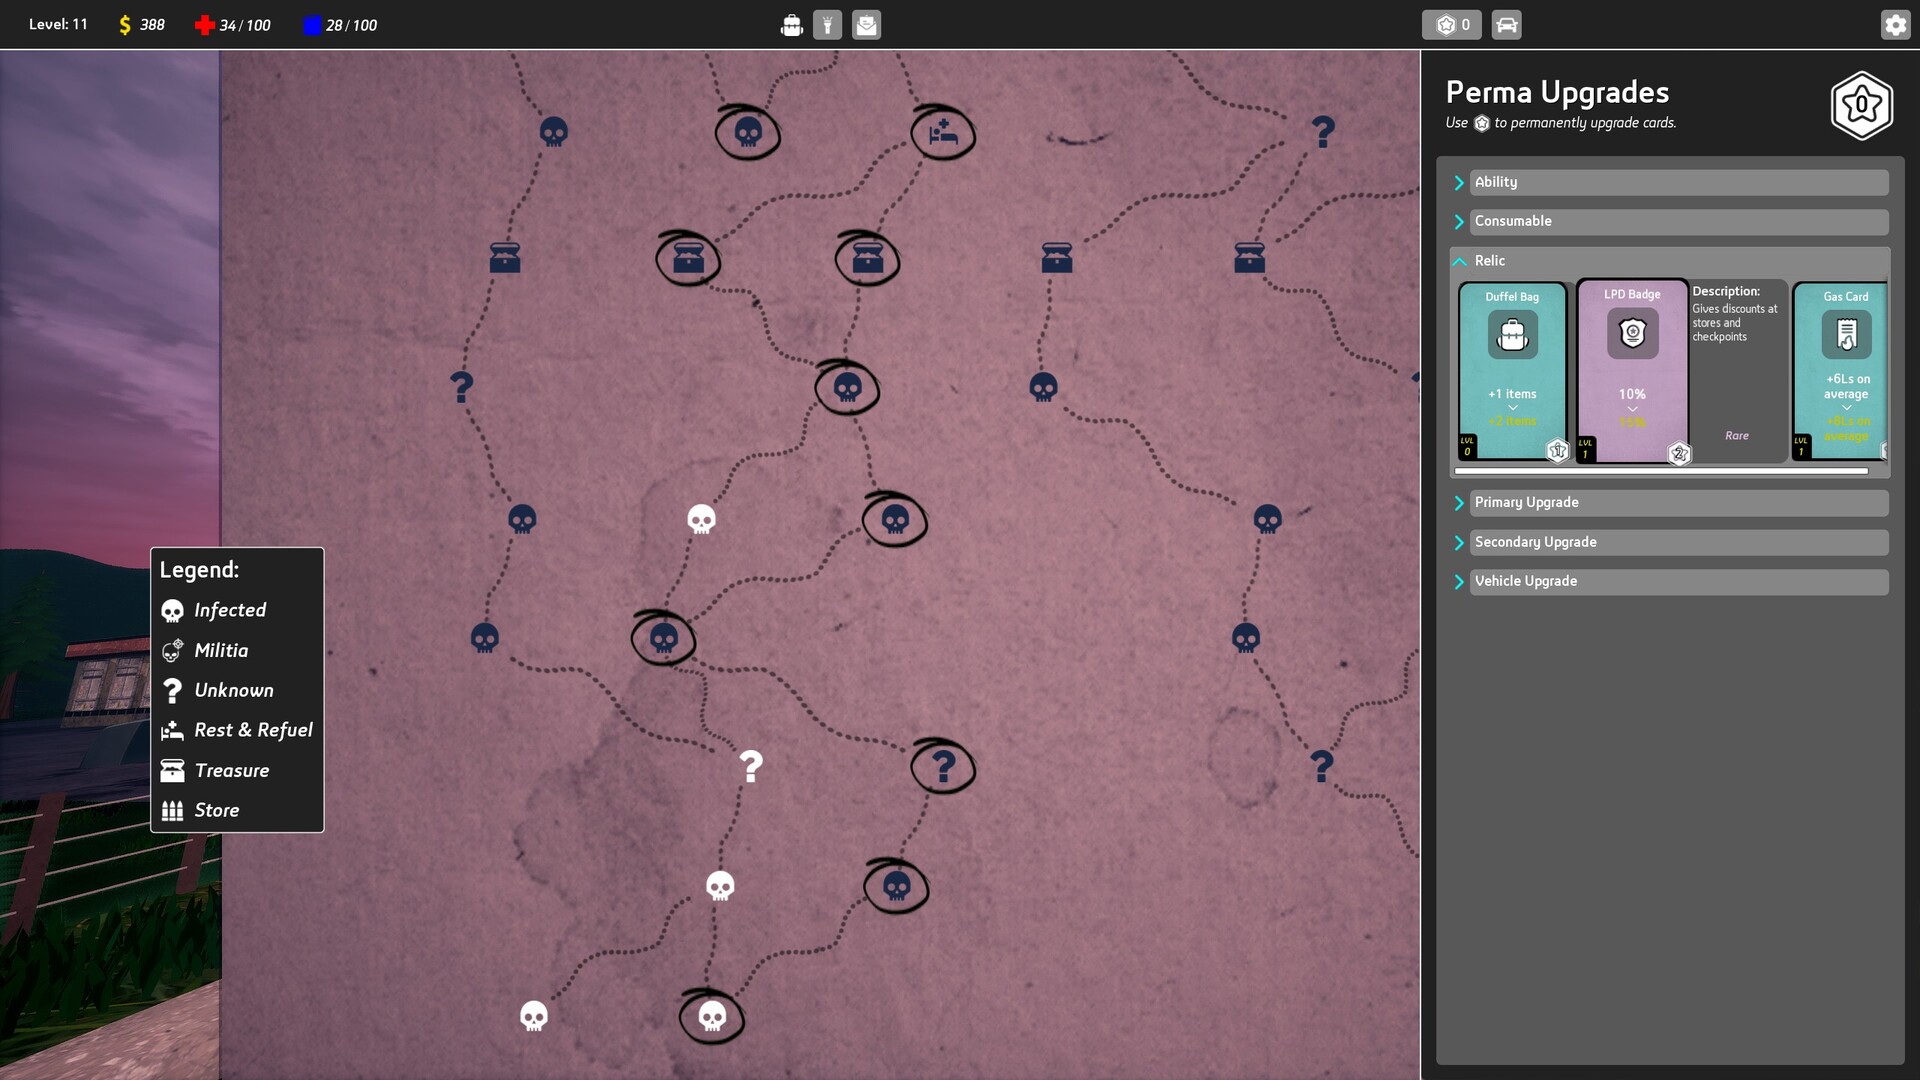
Task: Expand the Ability category
Action: pyautogui.click(x=1678, y=182)
